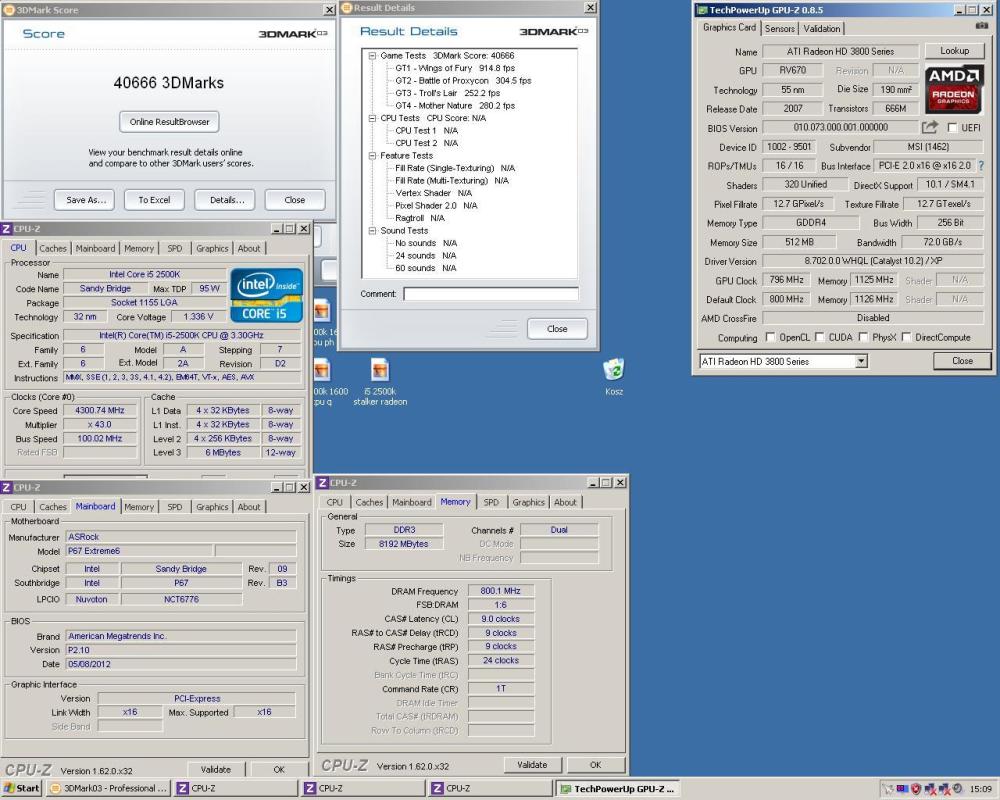Click the '800.1 MHz' DRAM Frequency value
1000x800 pixels.
coord(501,591)
